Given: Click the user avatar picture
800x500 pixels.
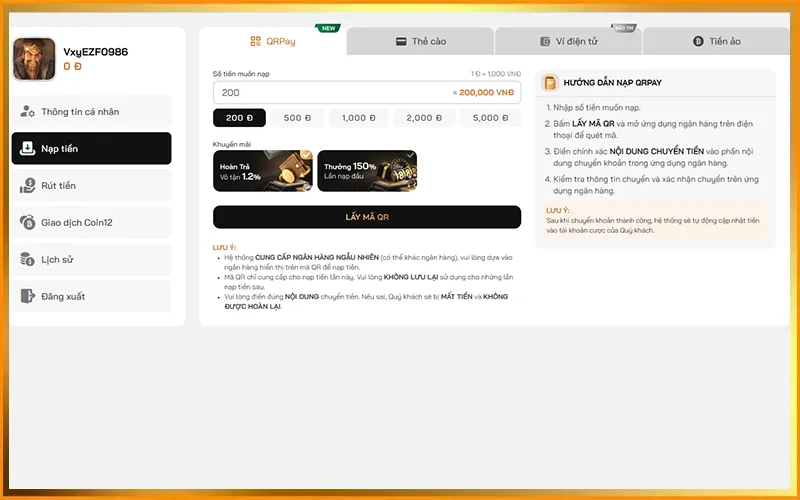Looking at the screenshot, I should [34, 59].
